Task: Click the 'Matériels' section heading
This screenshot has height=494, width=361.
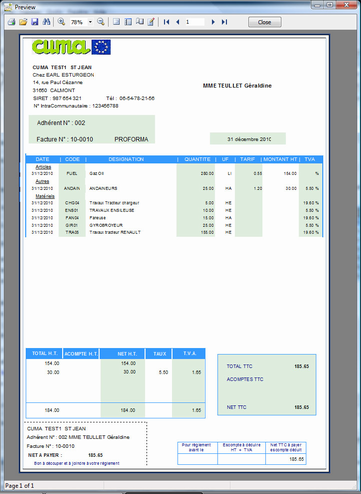Action: click(x=45, y=196)
